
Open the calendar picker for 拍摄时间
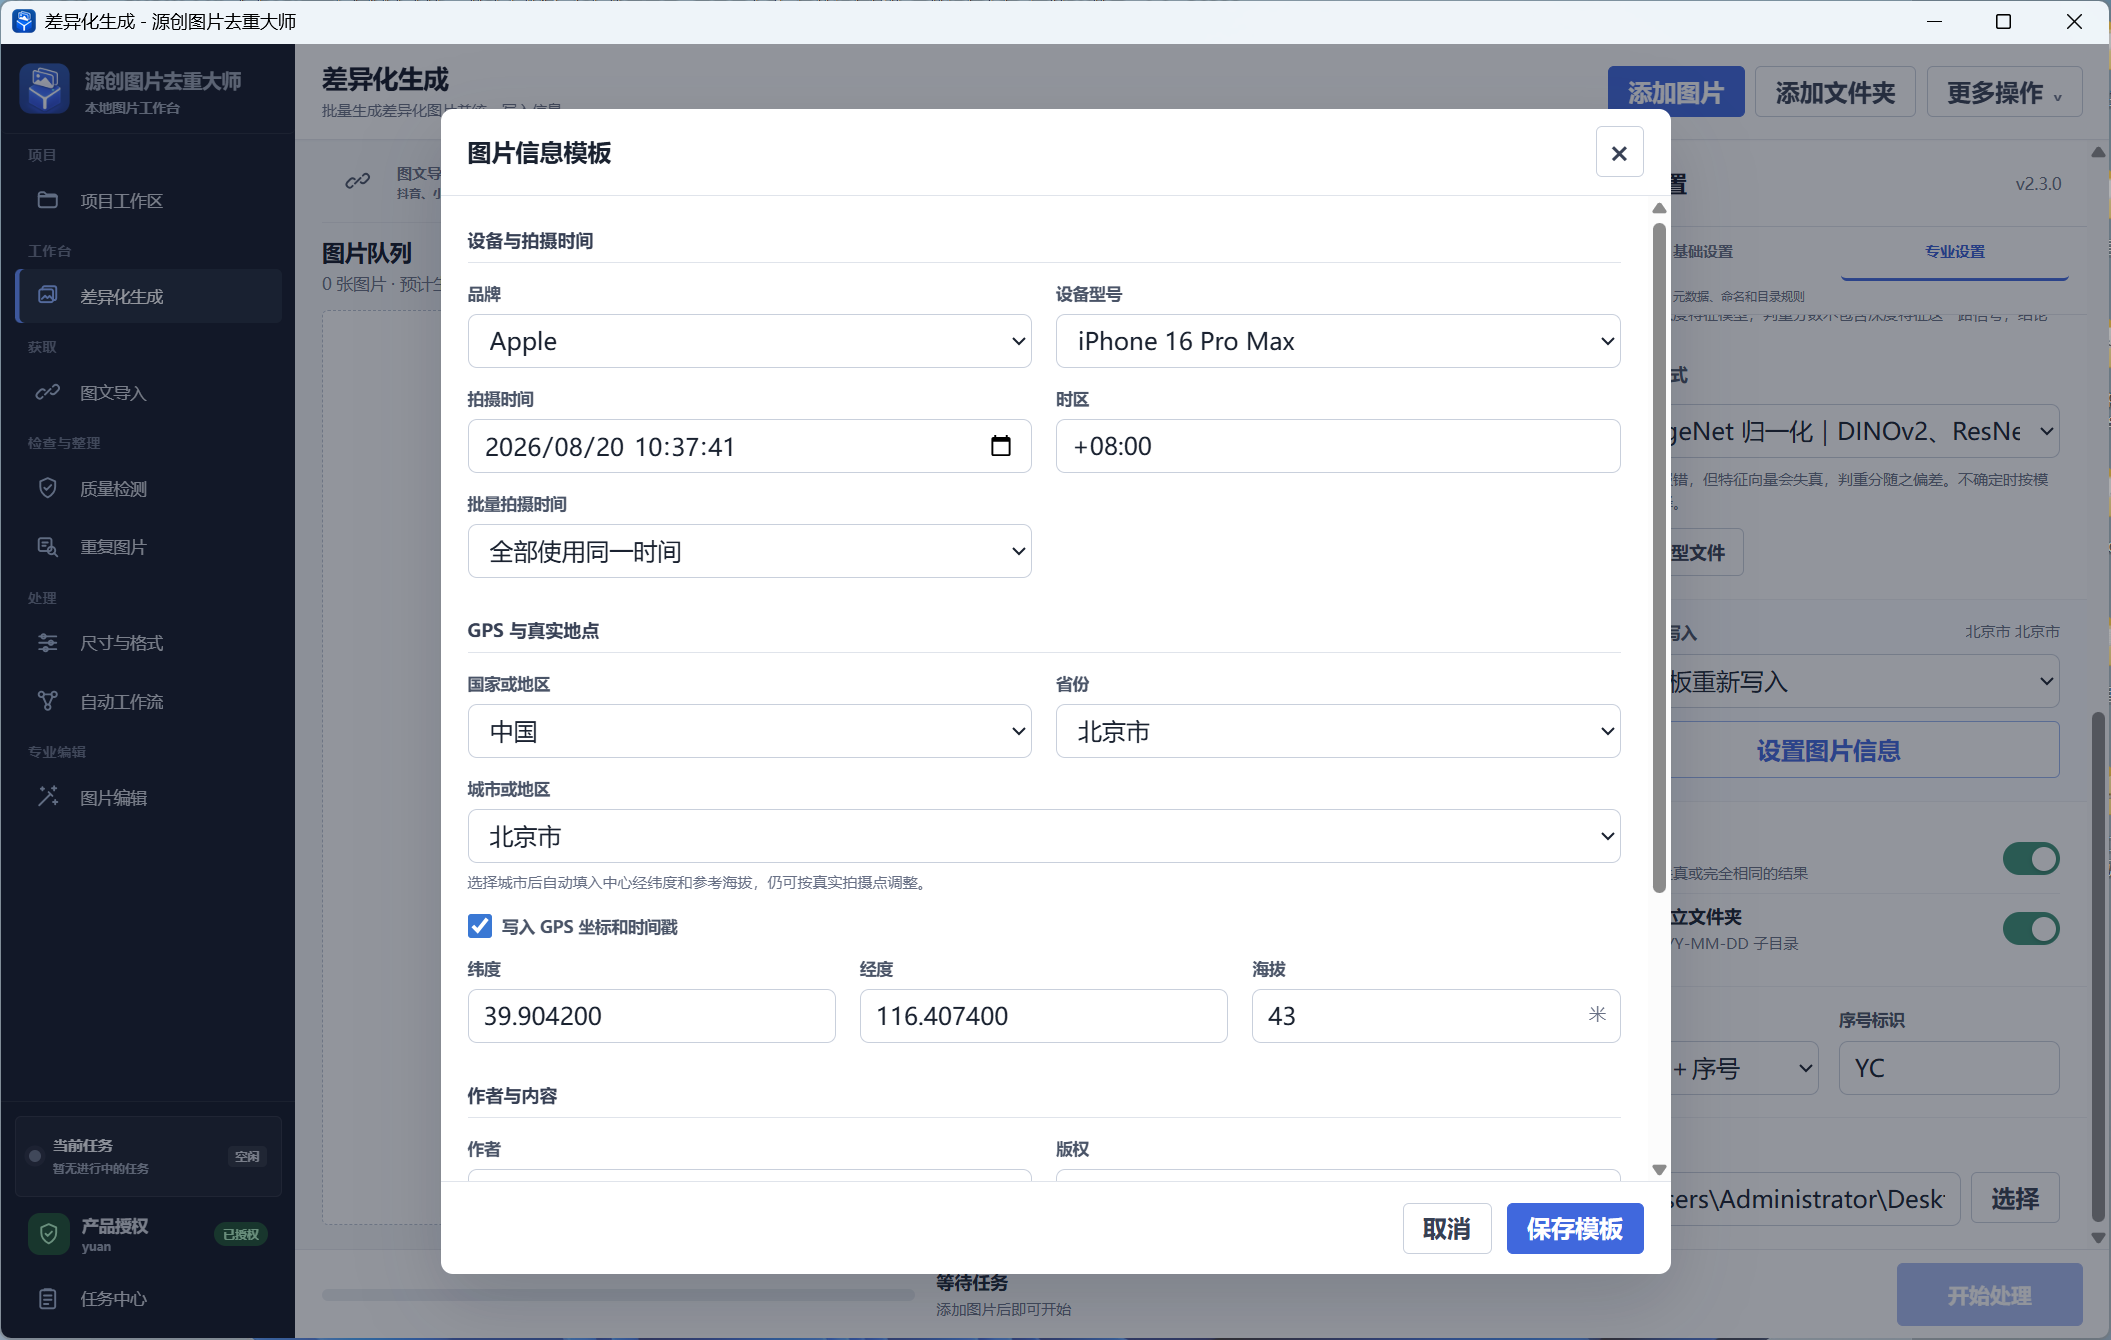pos(1000,446)
